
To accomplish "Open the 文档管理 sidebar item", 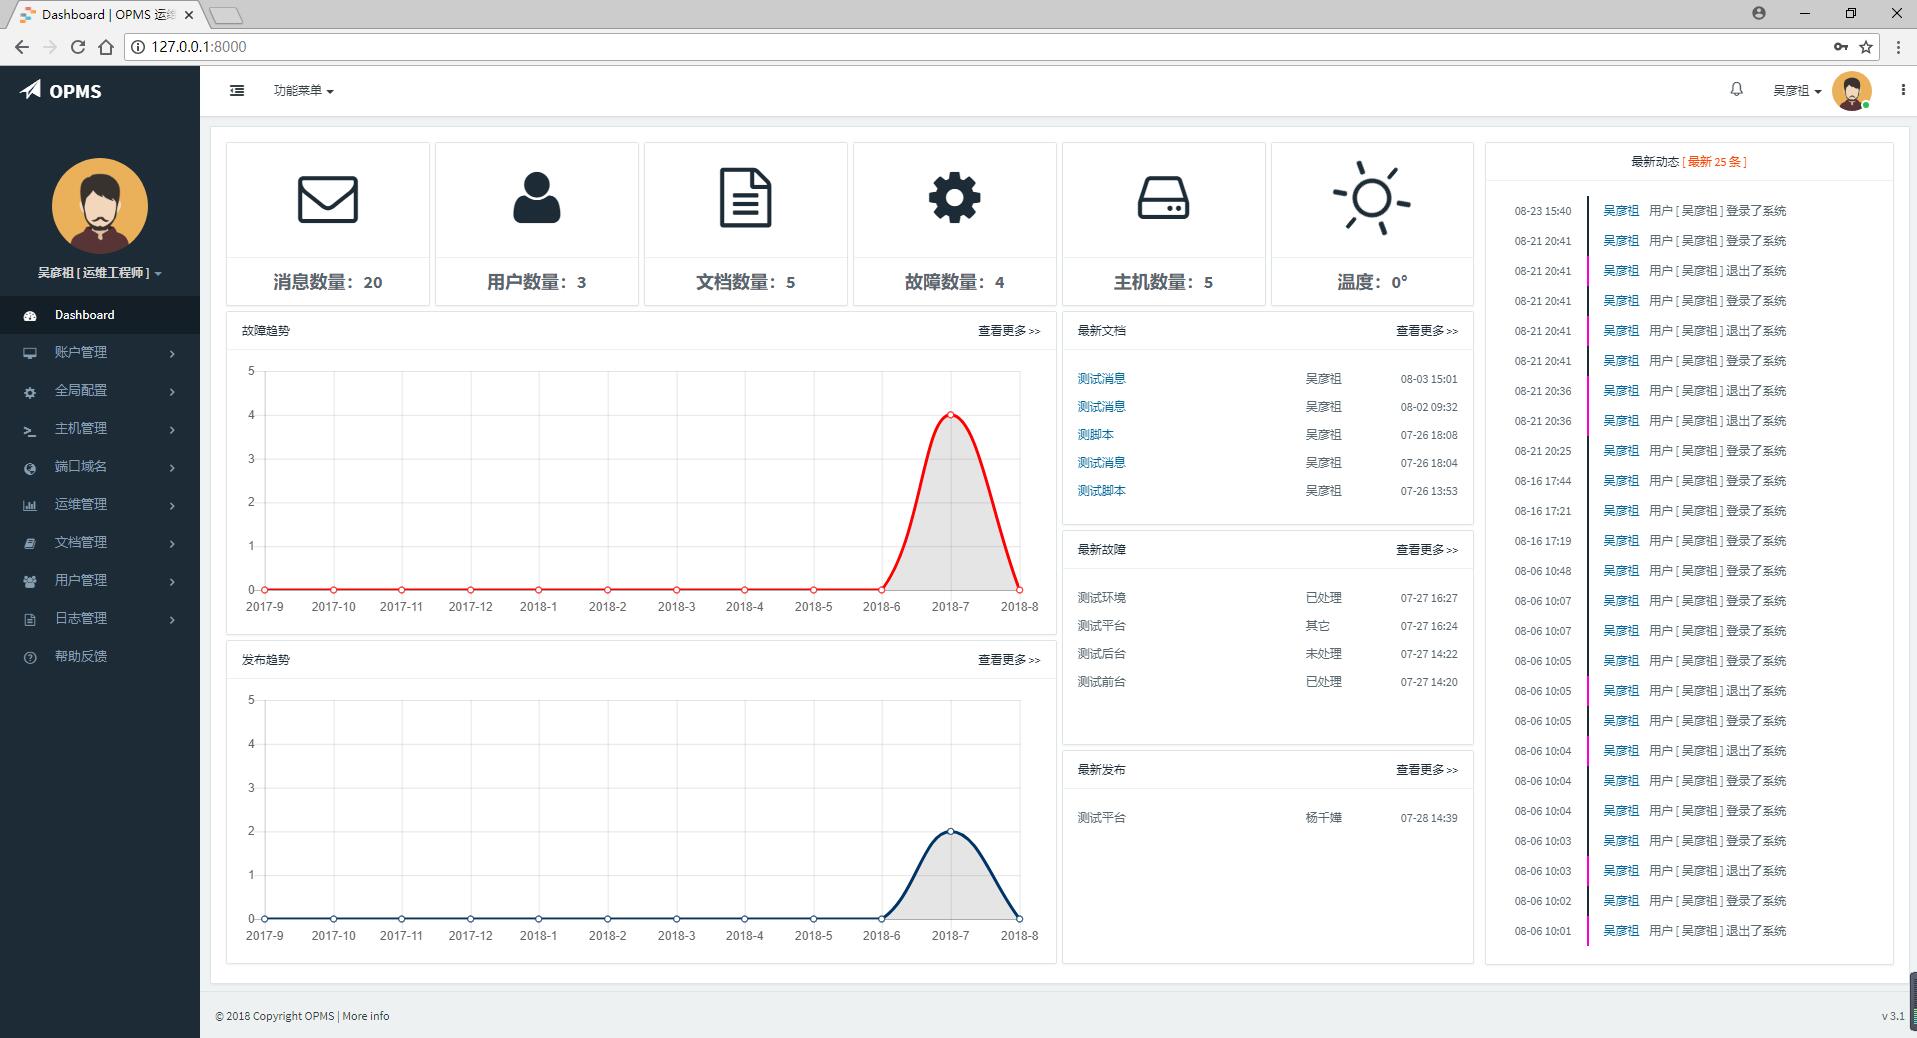I will click(x=100, y=543).
